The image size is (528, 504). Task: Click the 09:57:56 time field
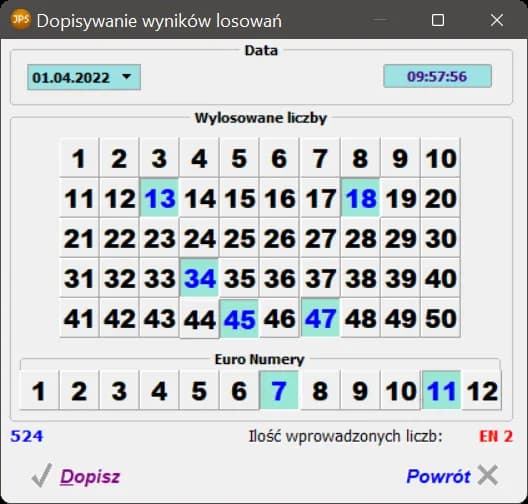437,76
